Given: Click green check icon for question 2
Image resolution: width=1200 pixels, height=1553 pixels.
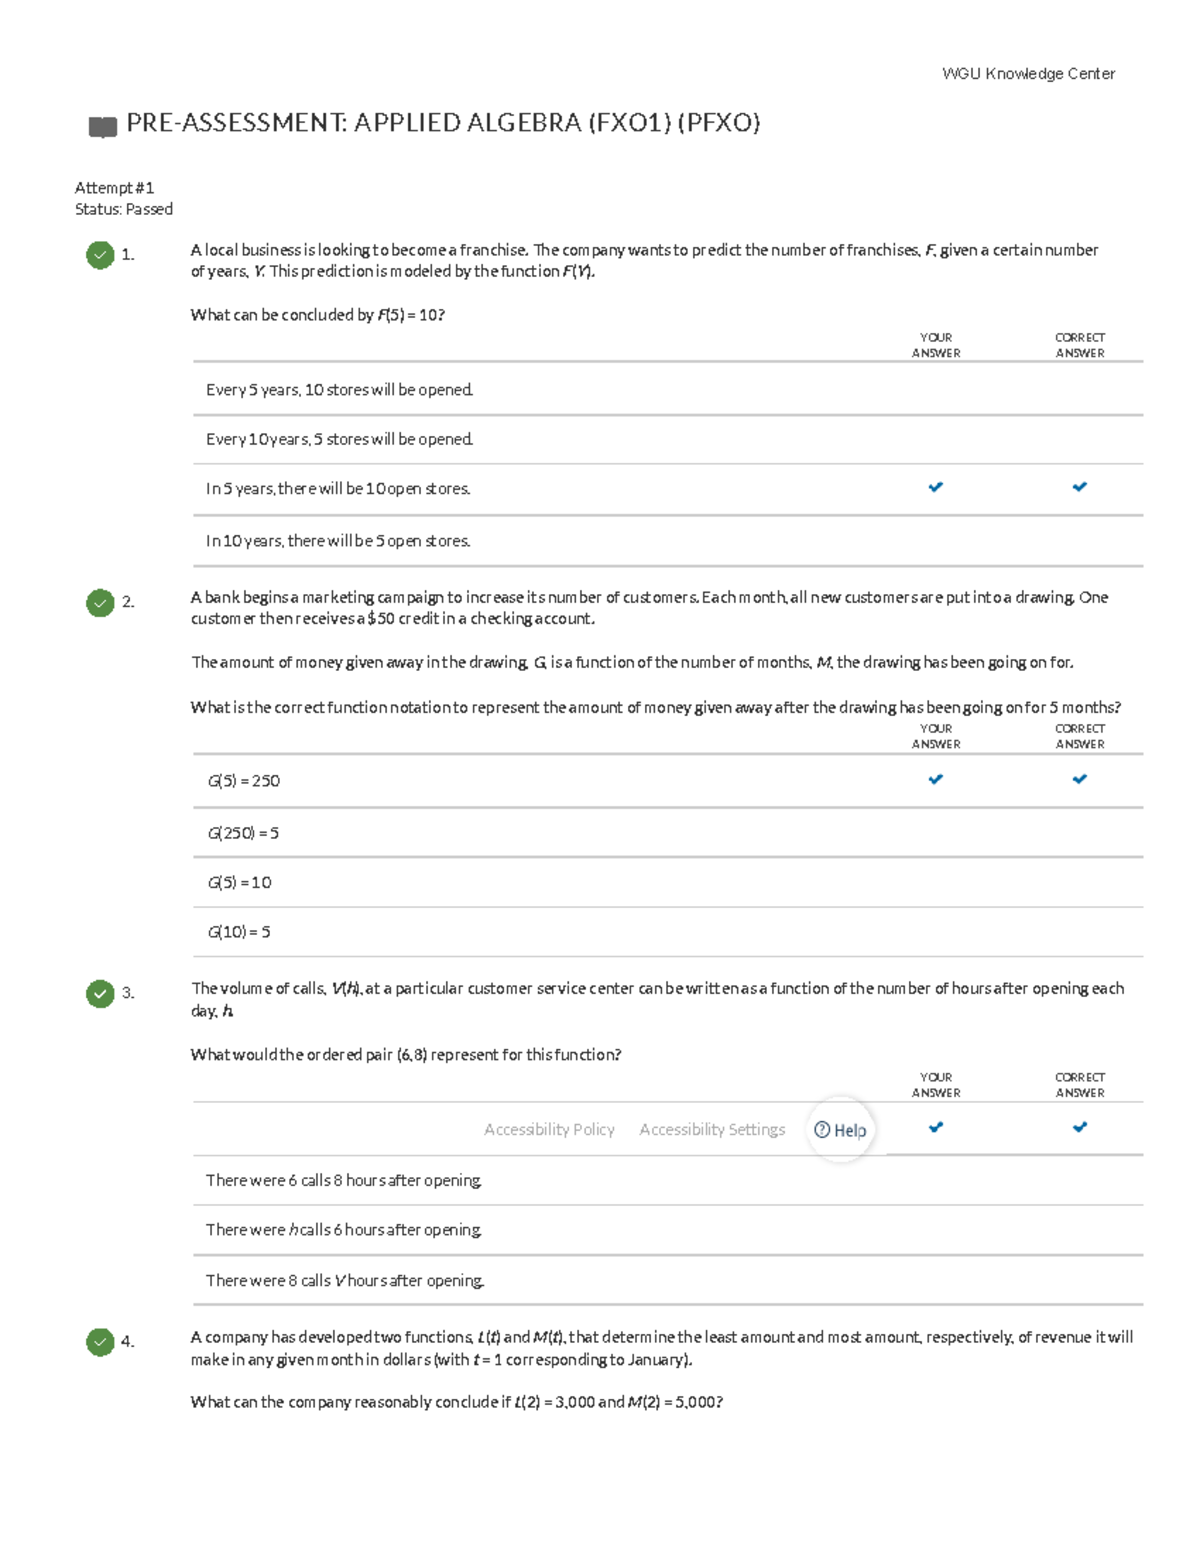Looking at the screenshot, I should 100,602.
